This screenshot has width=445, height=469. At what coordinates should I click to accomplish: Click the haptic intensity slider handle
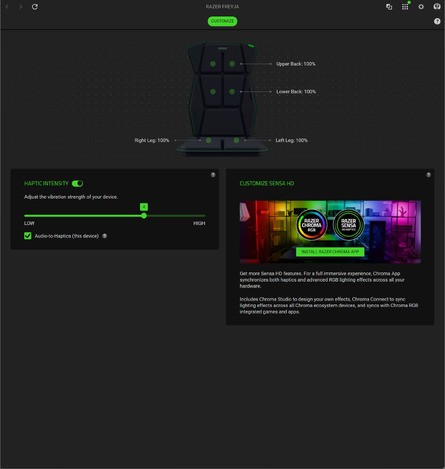pos(144,216)
